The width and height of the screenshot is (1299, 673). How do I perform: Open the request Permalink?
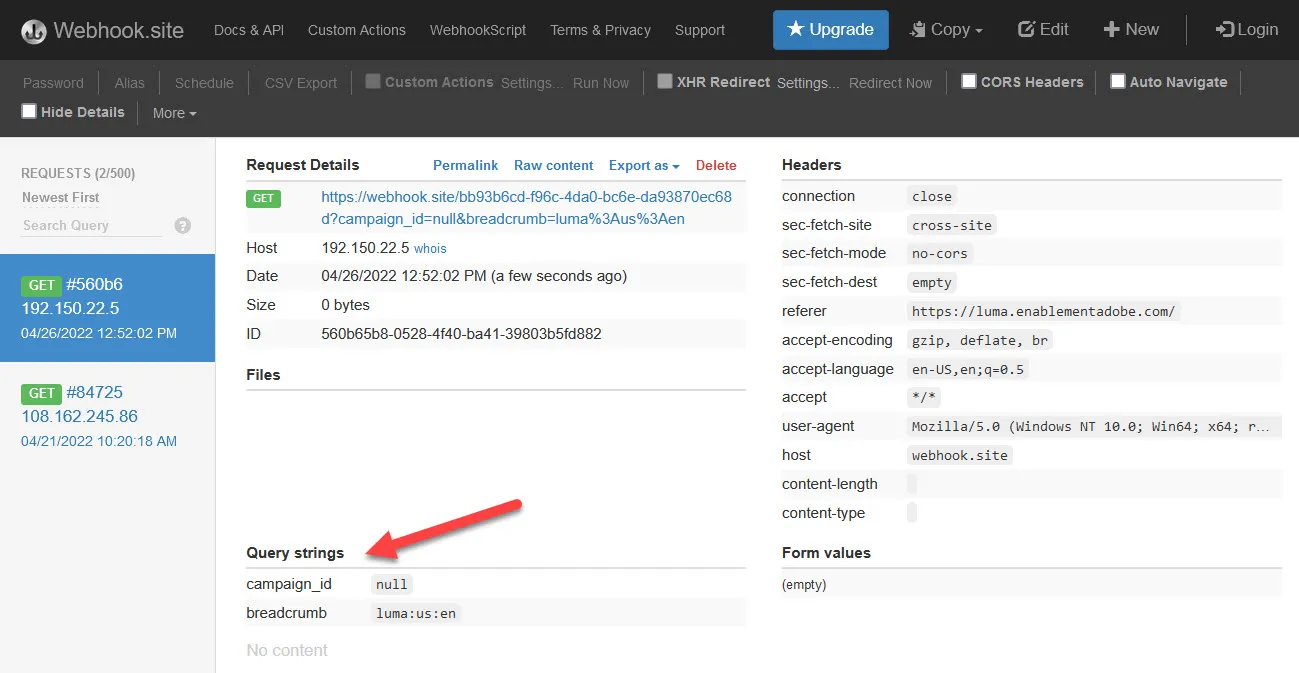(x=465, y=165)
